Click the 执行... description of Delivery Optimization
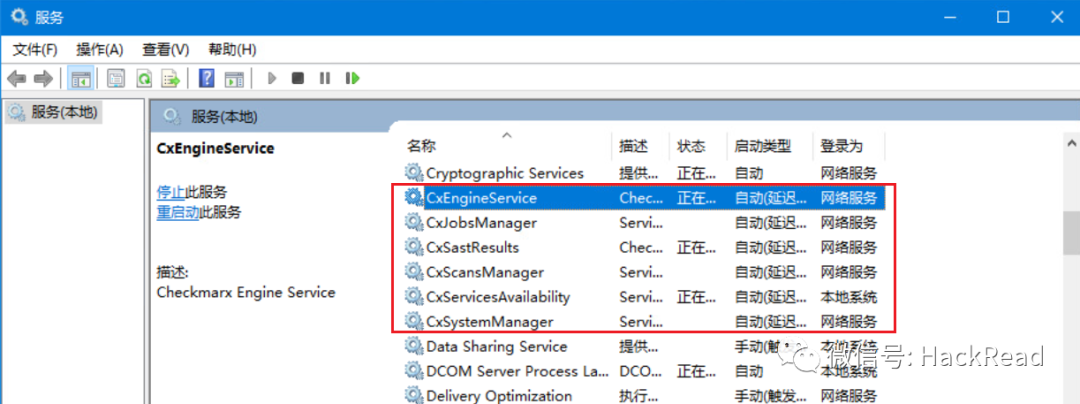This screenshot has width=1080, height=404. [x=639, y=396]
